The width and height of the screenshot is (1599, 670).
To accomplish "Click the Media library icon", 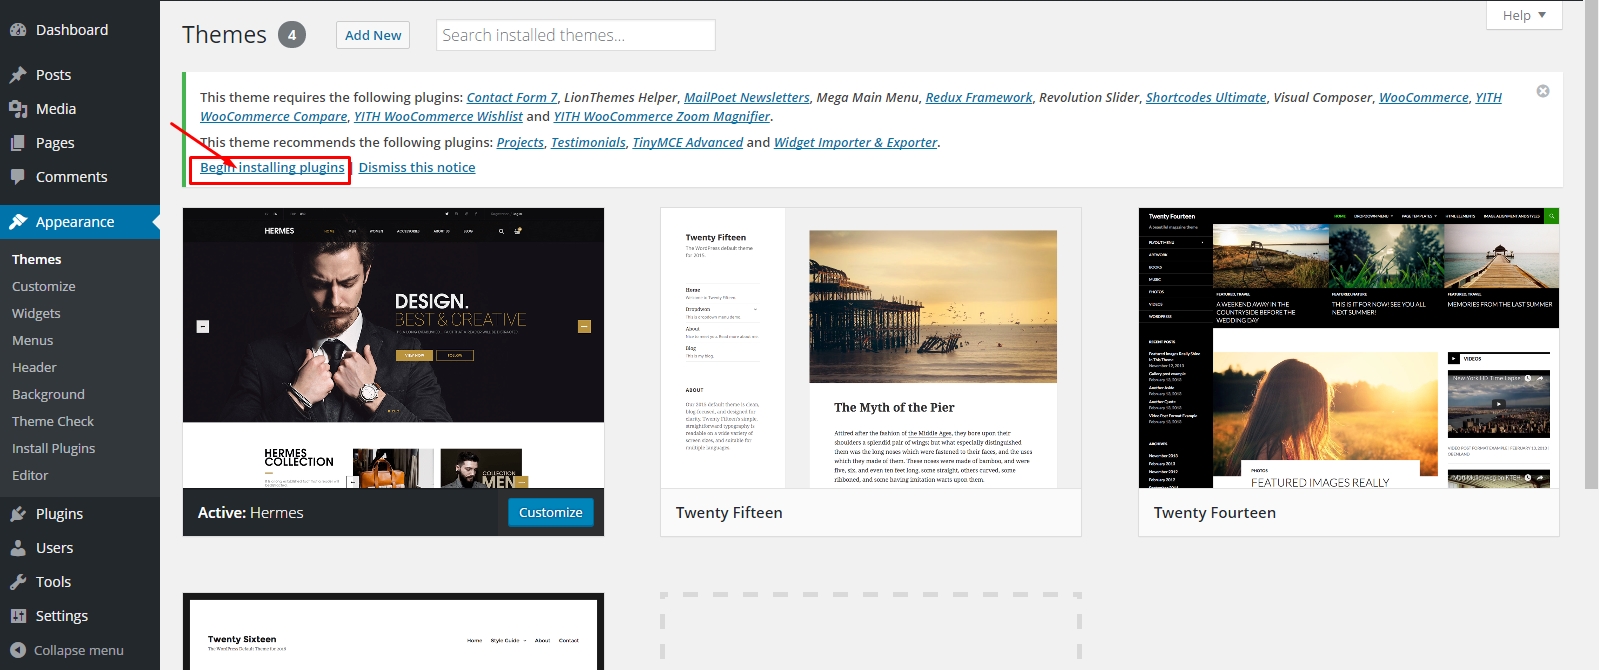I will [x=18, y=109].
